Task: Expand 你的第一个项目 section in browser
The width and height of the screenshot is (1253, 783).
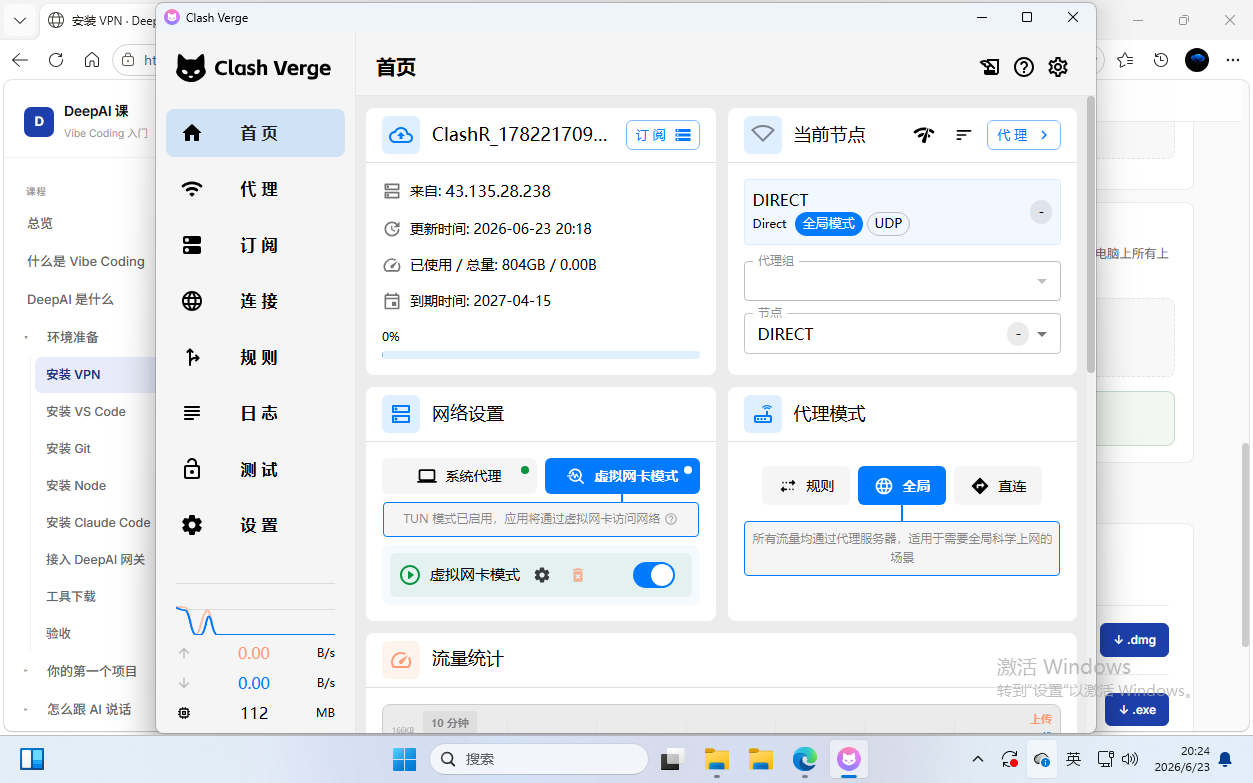Action: click(x=91, y=671)
